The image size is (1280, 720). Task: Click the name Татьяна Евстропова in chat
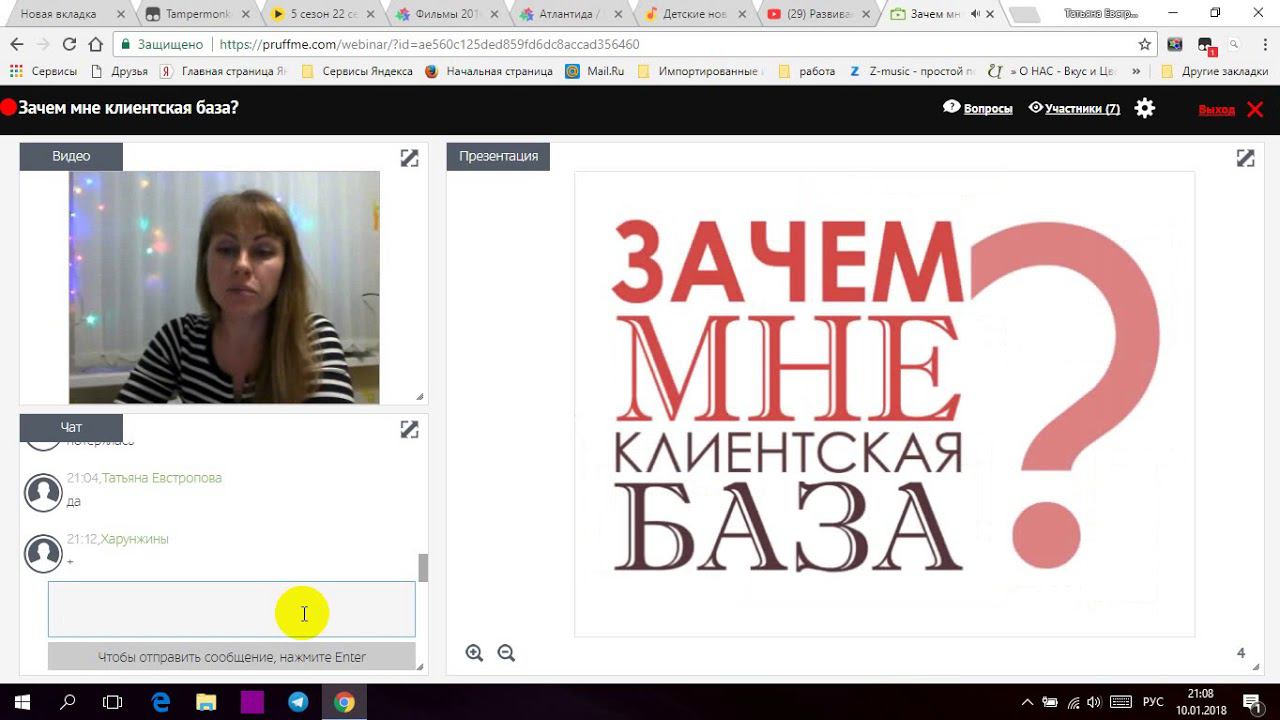(x=162, y=478)
